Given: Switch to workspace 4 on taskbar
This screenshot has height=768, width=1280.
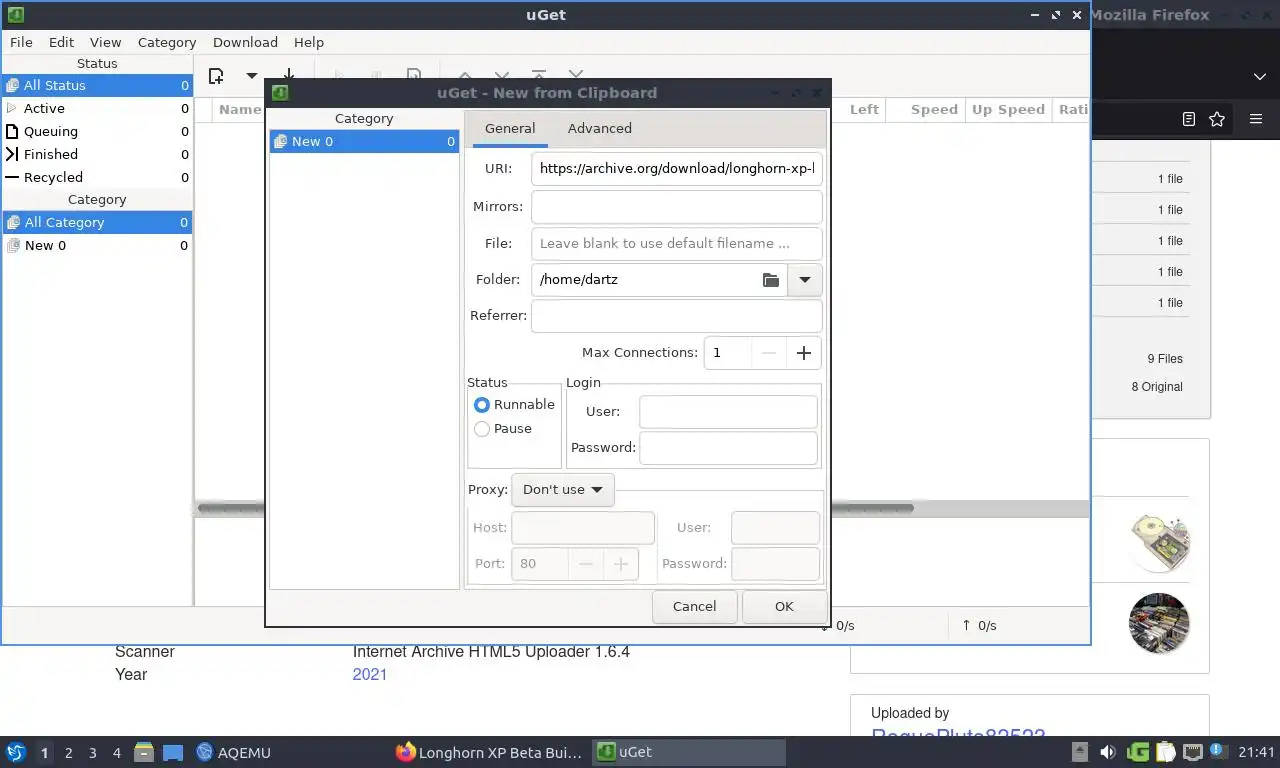Looking at the screenshot, I should pos(117,753).
